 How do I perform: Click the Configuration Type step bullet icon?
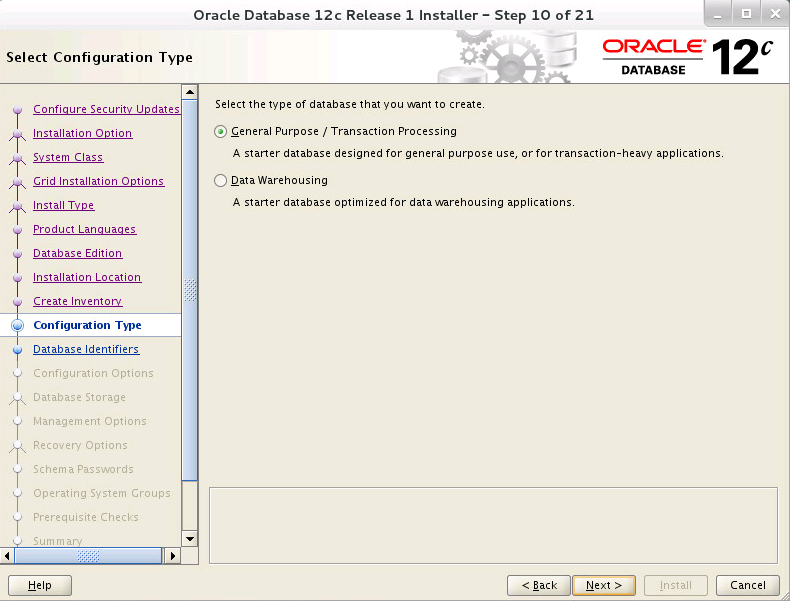pyautogui.click(x=18, y=325)
